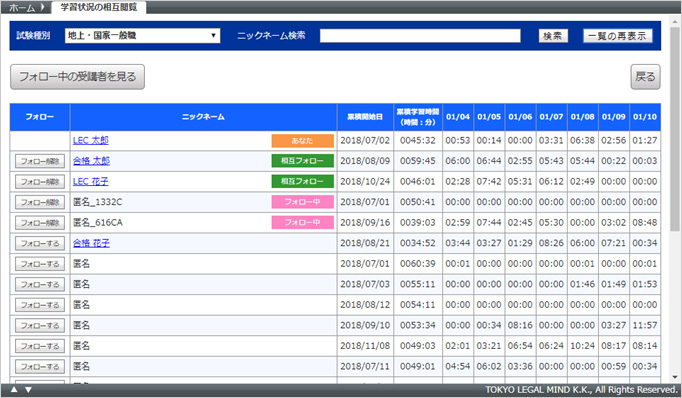682x398 pixels.
Task: Open the LEC 花子 nickname link
Action: pyautogui.click(x=90, y=181)
